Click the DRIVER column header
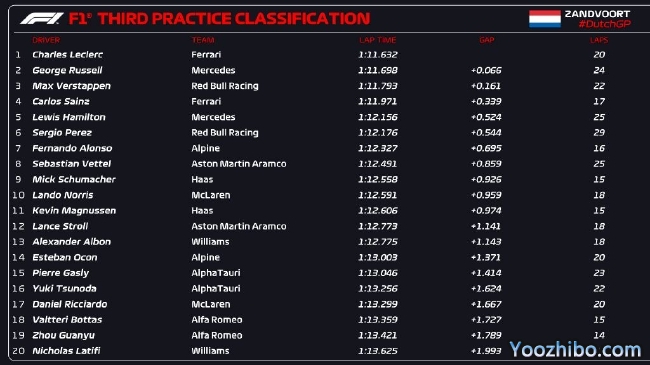This screenshot has height=365, width=650. pyautogui.click(x=46, y=40)
